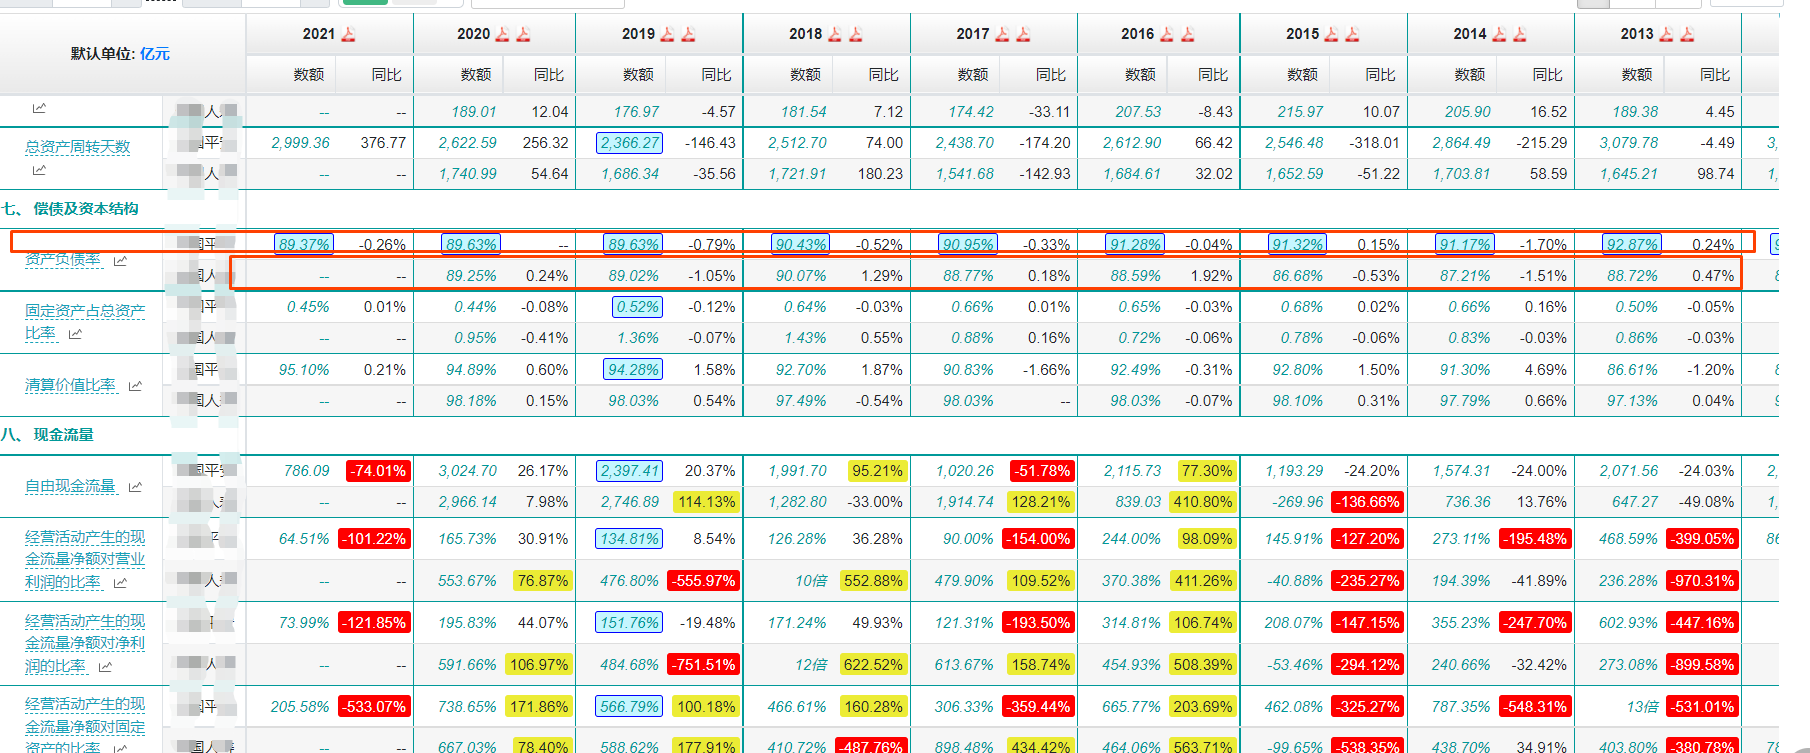Open 经营活动产生的现金流量净额对营业利润的比率 link
This screenshot has width=1810, height=753.
pos(85,560)
